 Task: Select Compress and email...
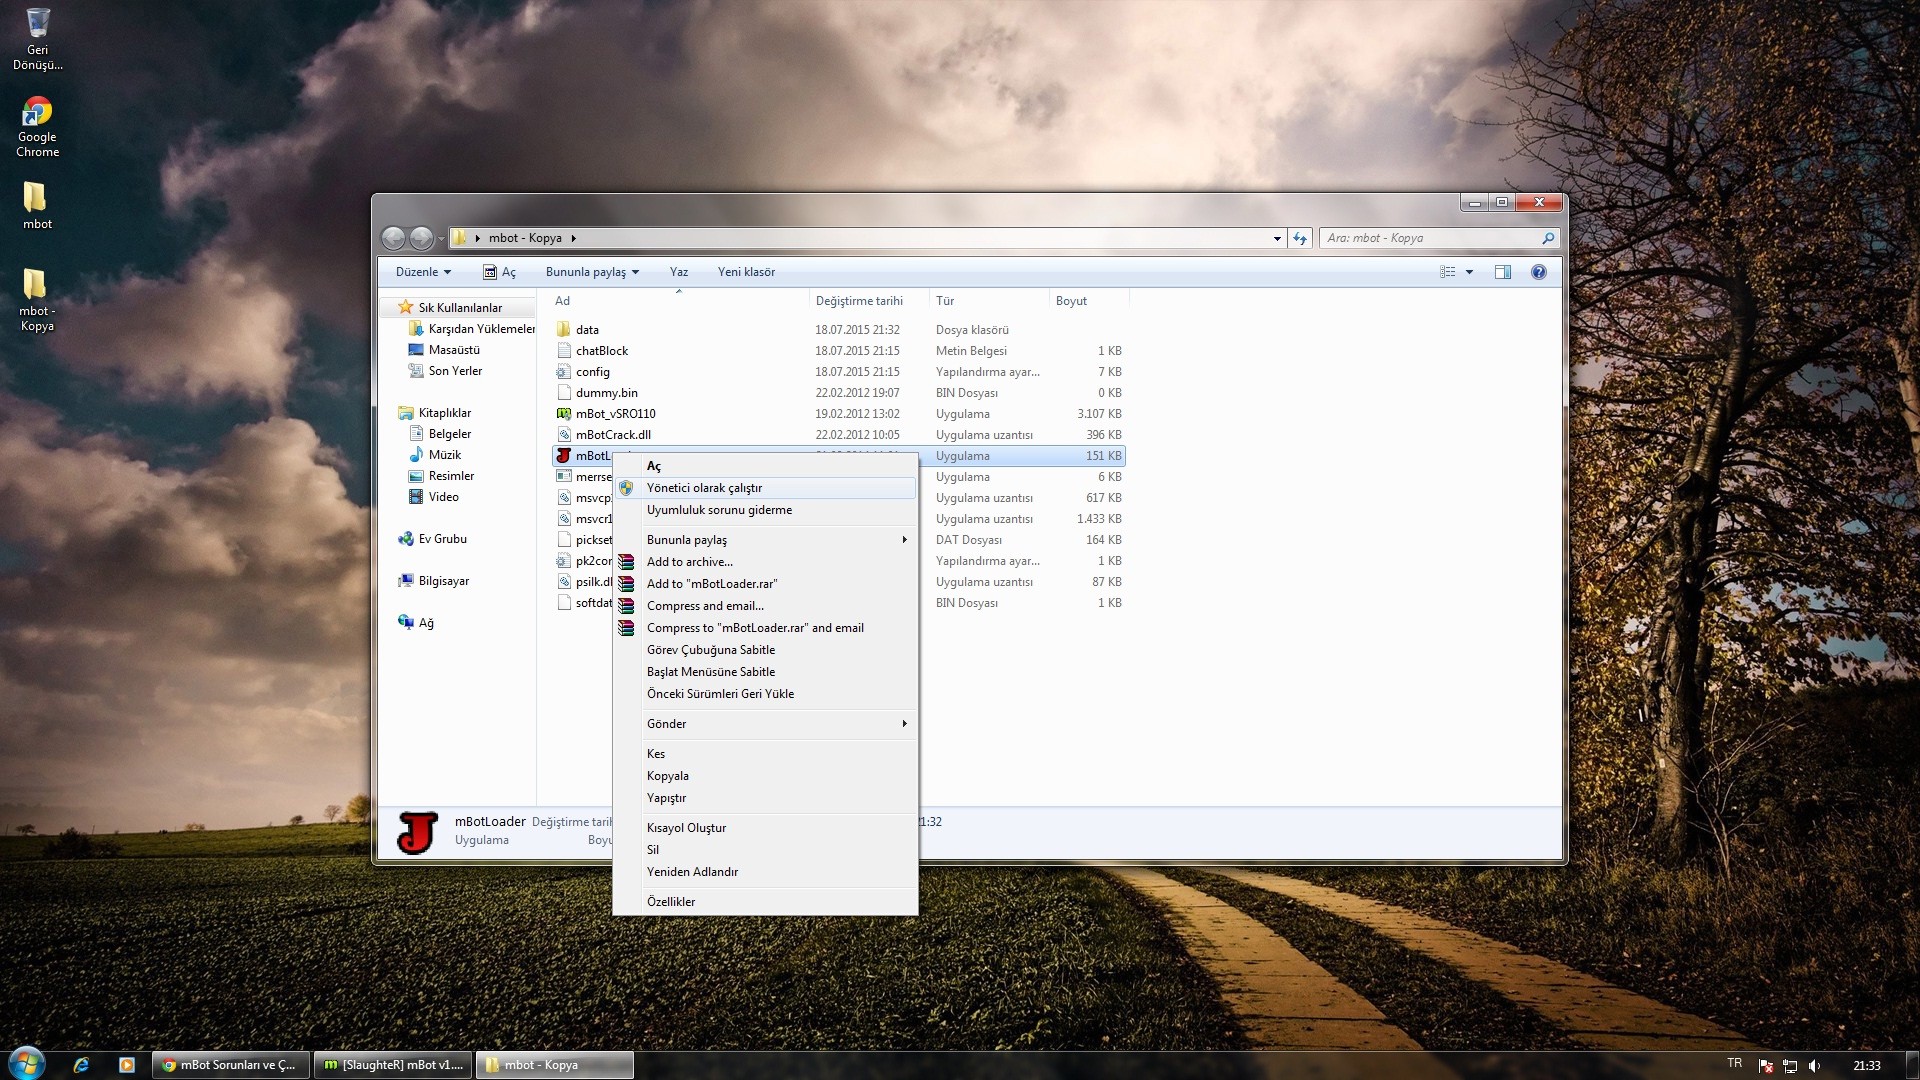766,606
